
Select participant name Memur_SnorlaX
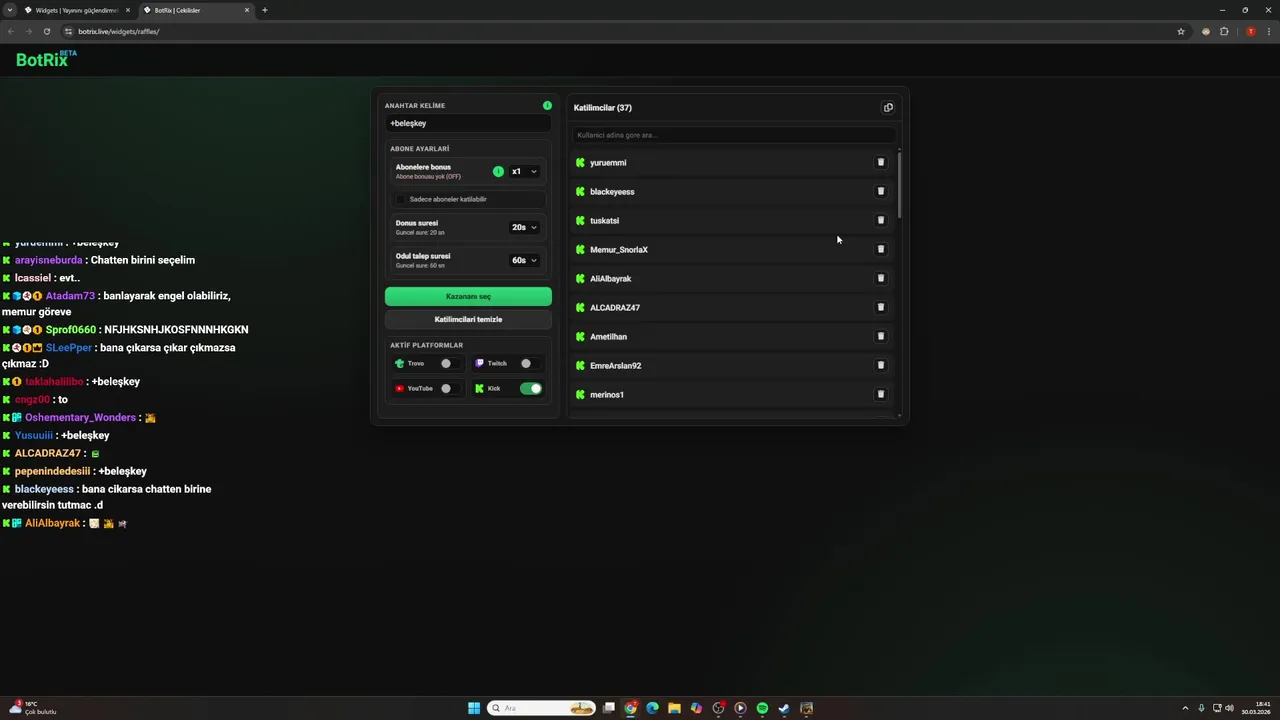pos(619,249)
